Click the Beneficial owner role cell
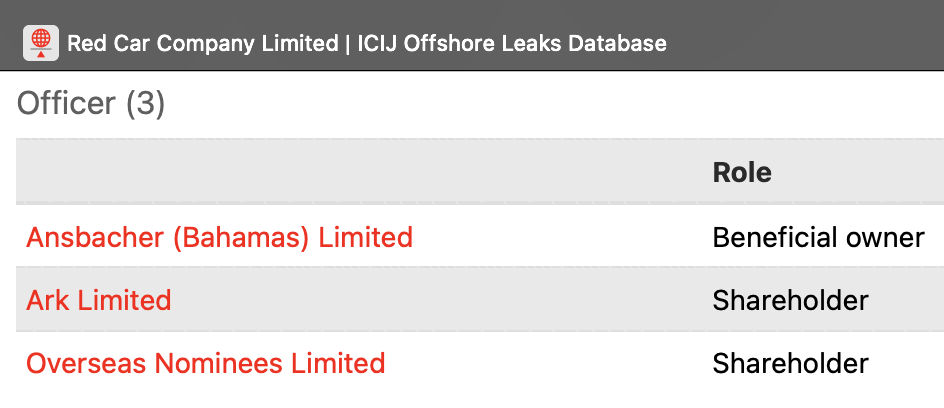Viewport: 944px width, 408px height. [818, 237]
